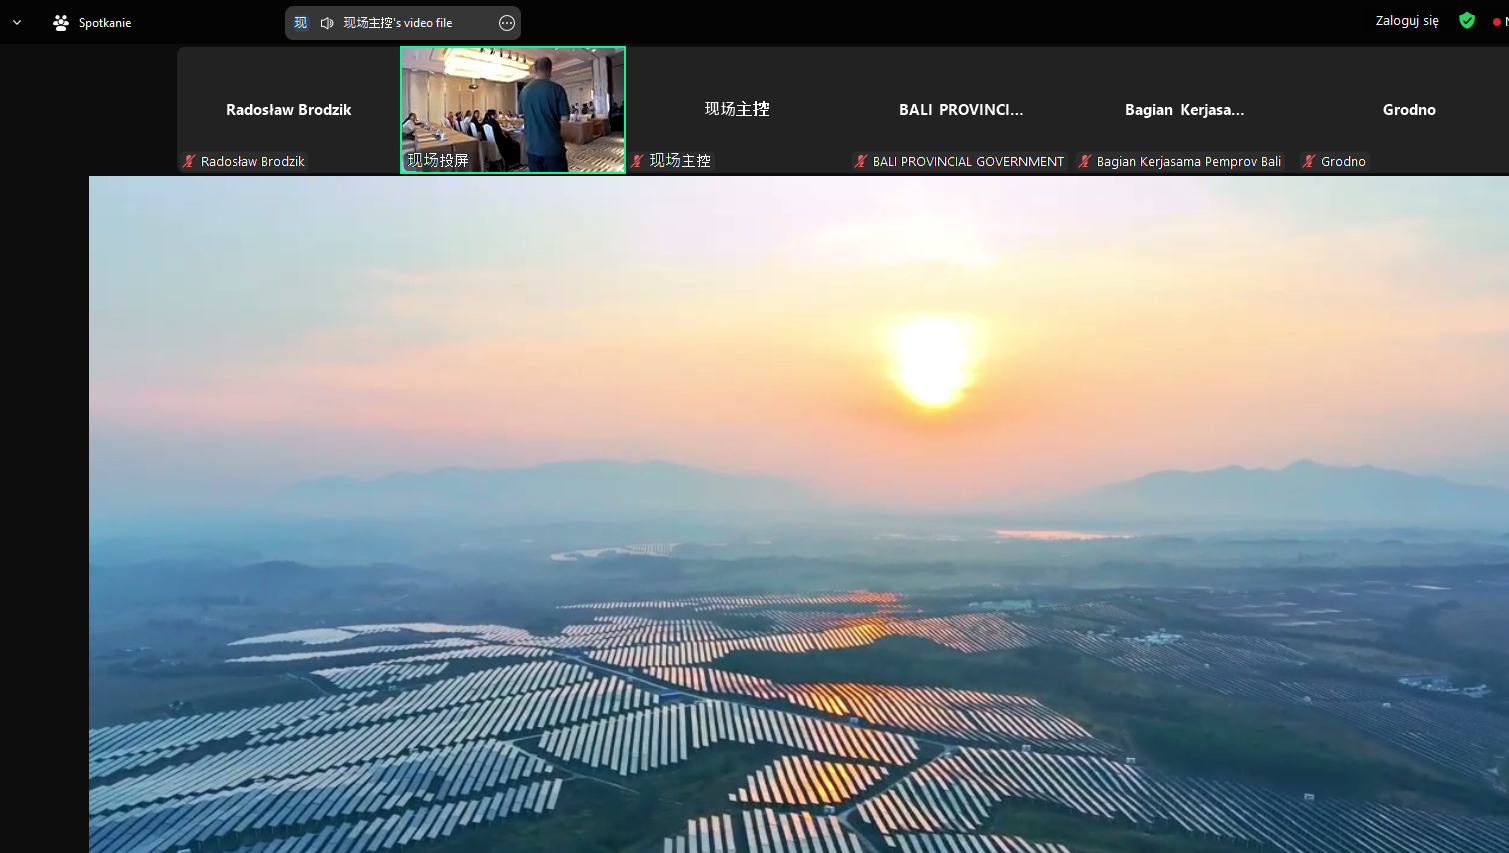
Task: Select the BALI PROVINCI... participant tile
Action: tap(961, 110)
